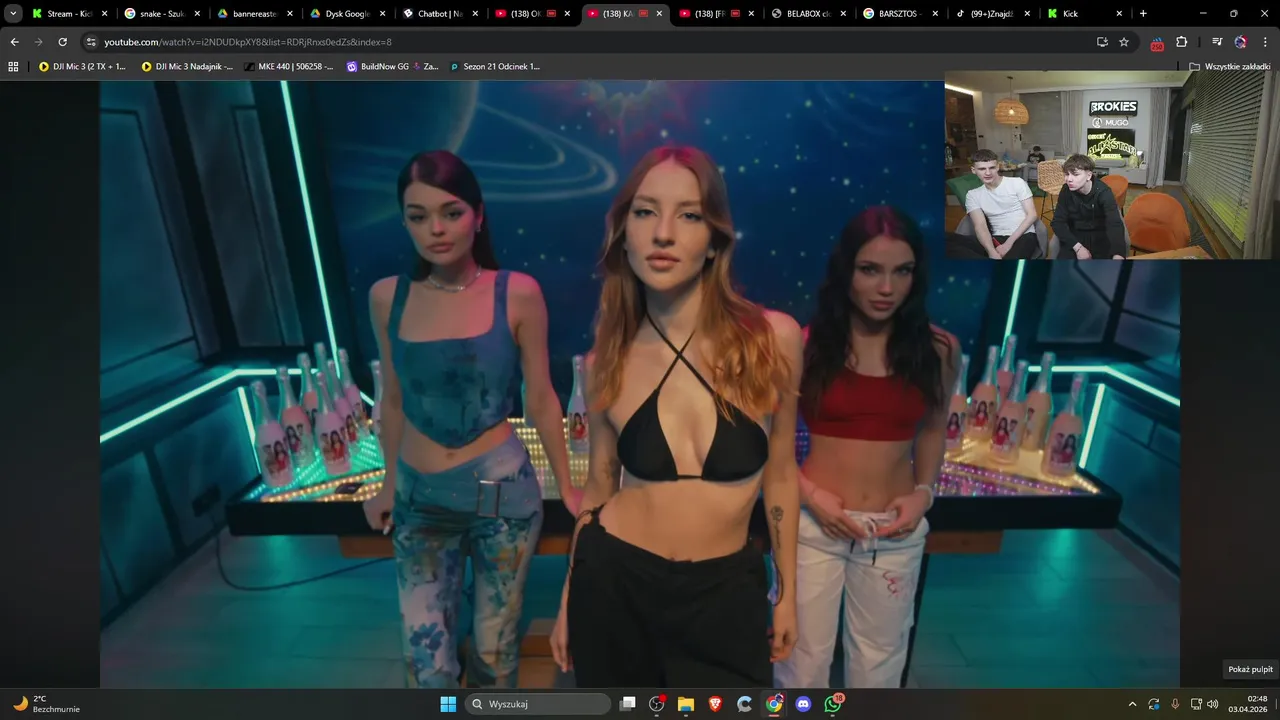Open the Extensions puzzle menu
The height and width of the screenshot is (720, 1280).
click(x=1181, y=42)
